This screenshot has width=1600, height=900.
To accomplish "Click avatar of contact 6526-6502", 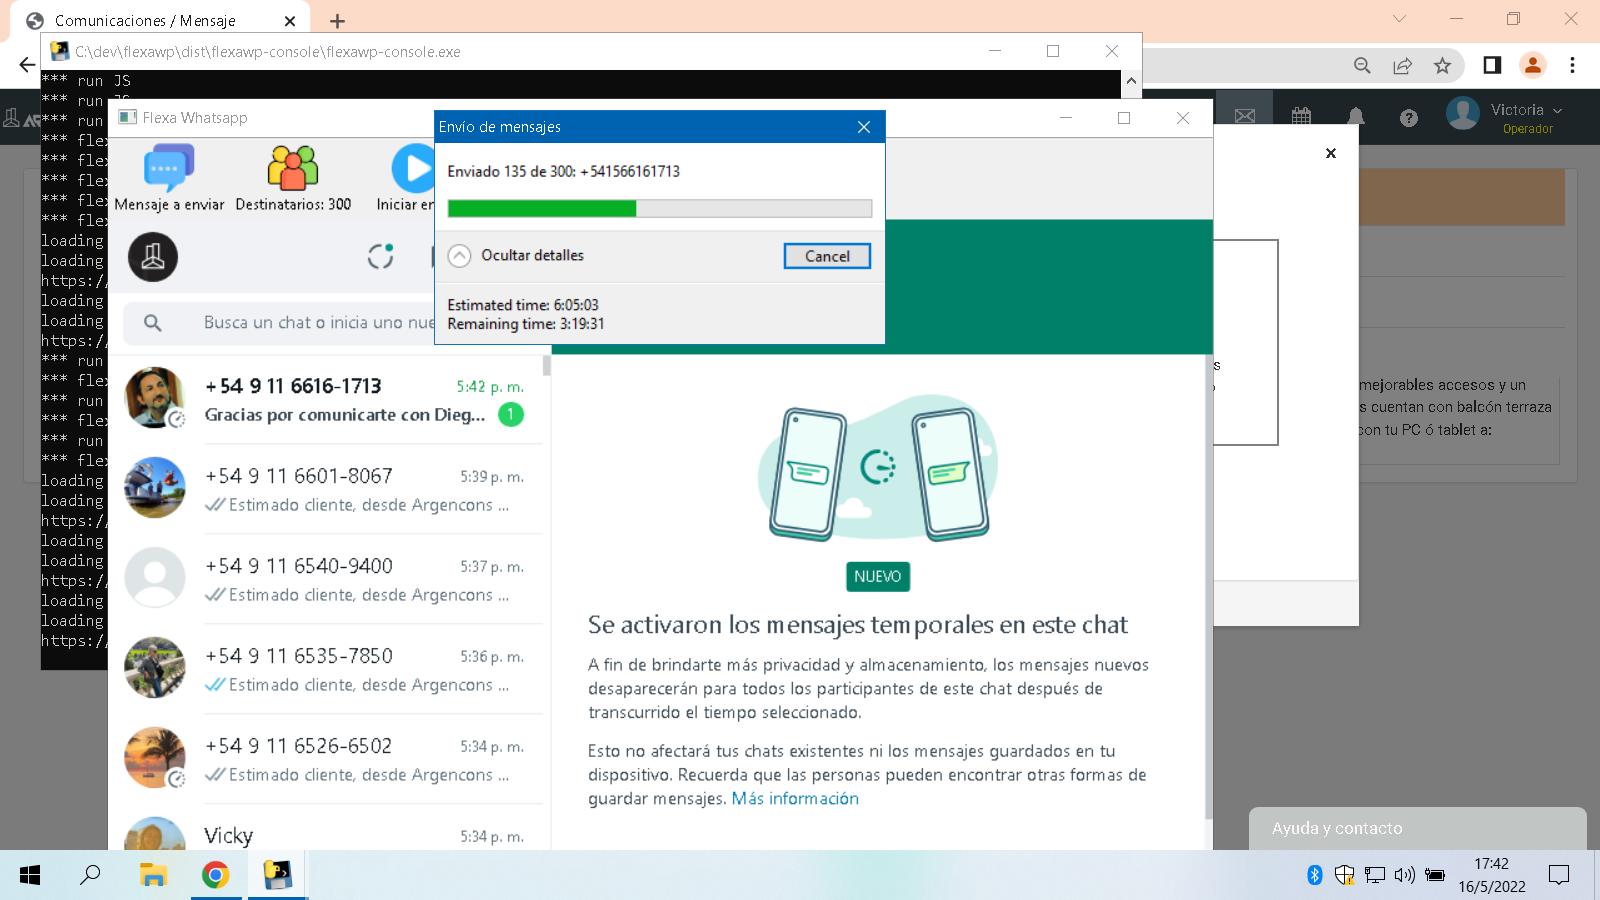I will [x=154, y=757].
